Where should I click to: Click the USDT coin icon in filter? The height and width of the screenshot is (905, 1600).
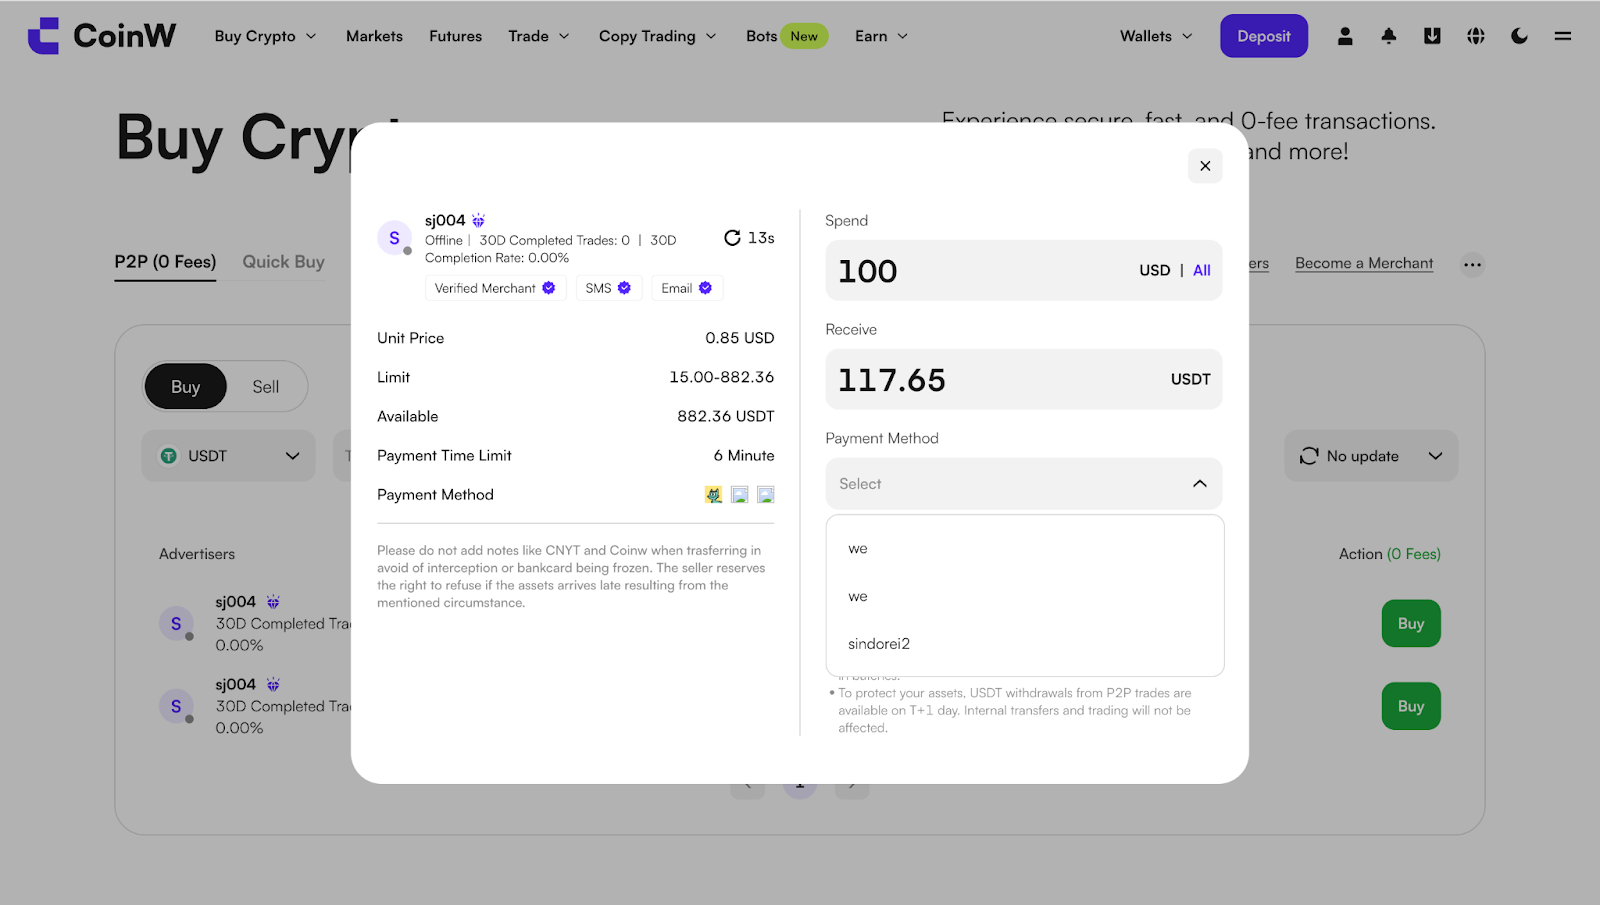point(169,456)
